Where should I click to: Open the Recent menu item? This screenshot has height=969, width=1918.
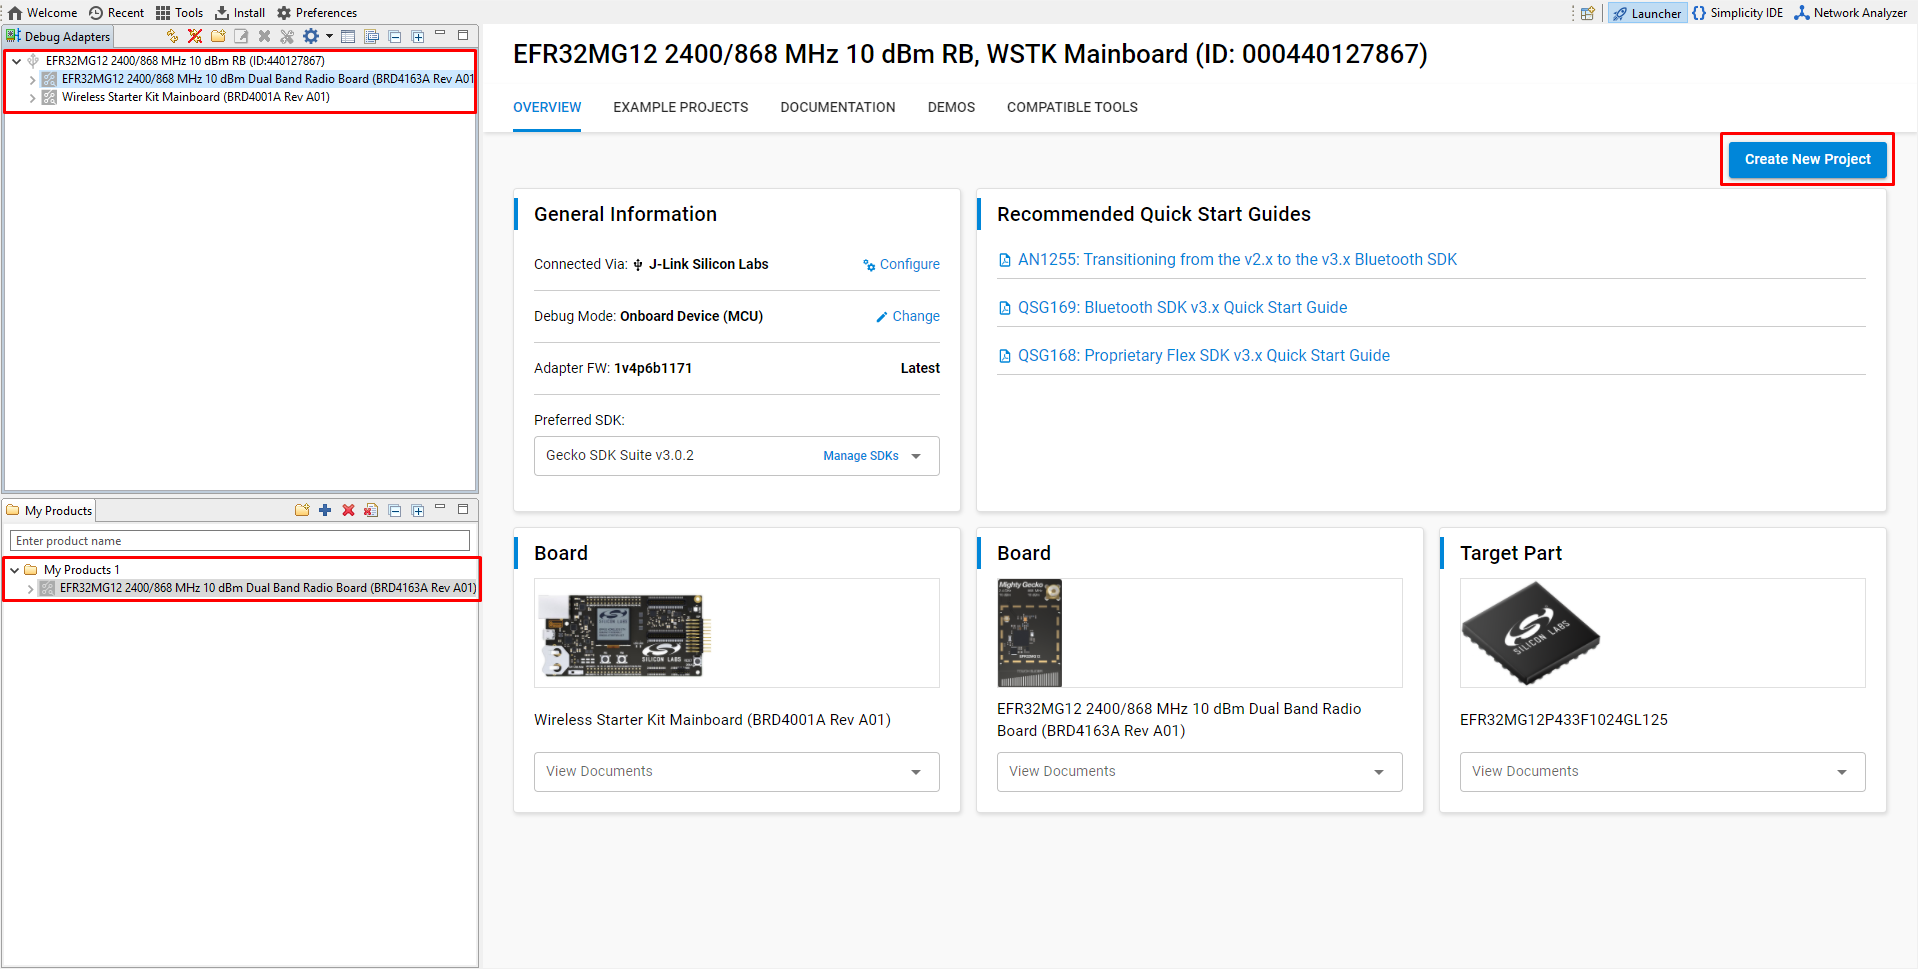[117, 13]
